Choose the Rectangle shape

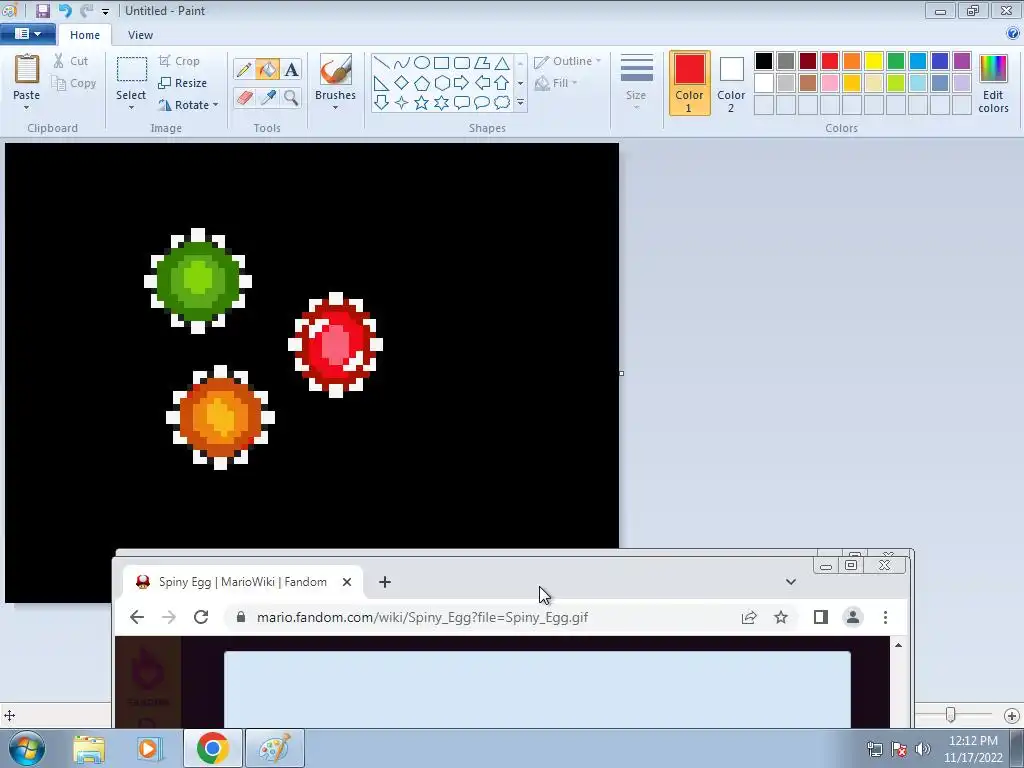click(441, 63)
